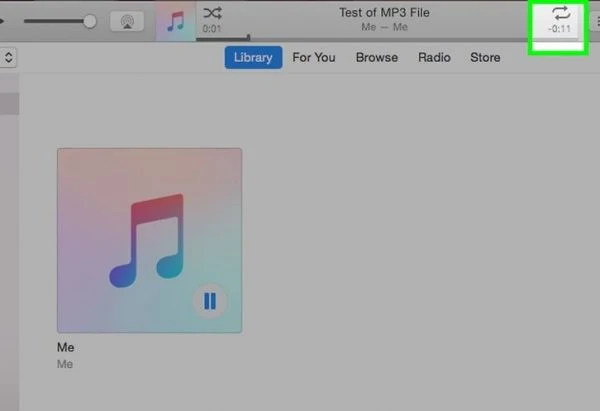
Task: Click the elapsed time 0:01
Action: [x=212, y=29]
